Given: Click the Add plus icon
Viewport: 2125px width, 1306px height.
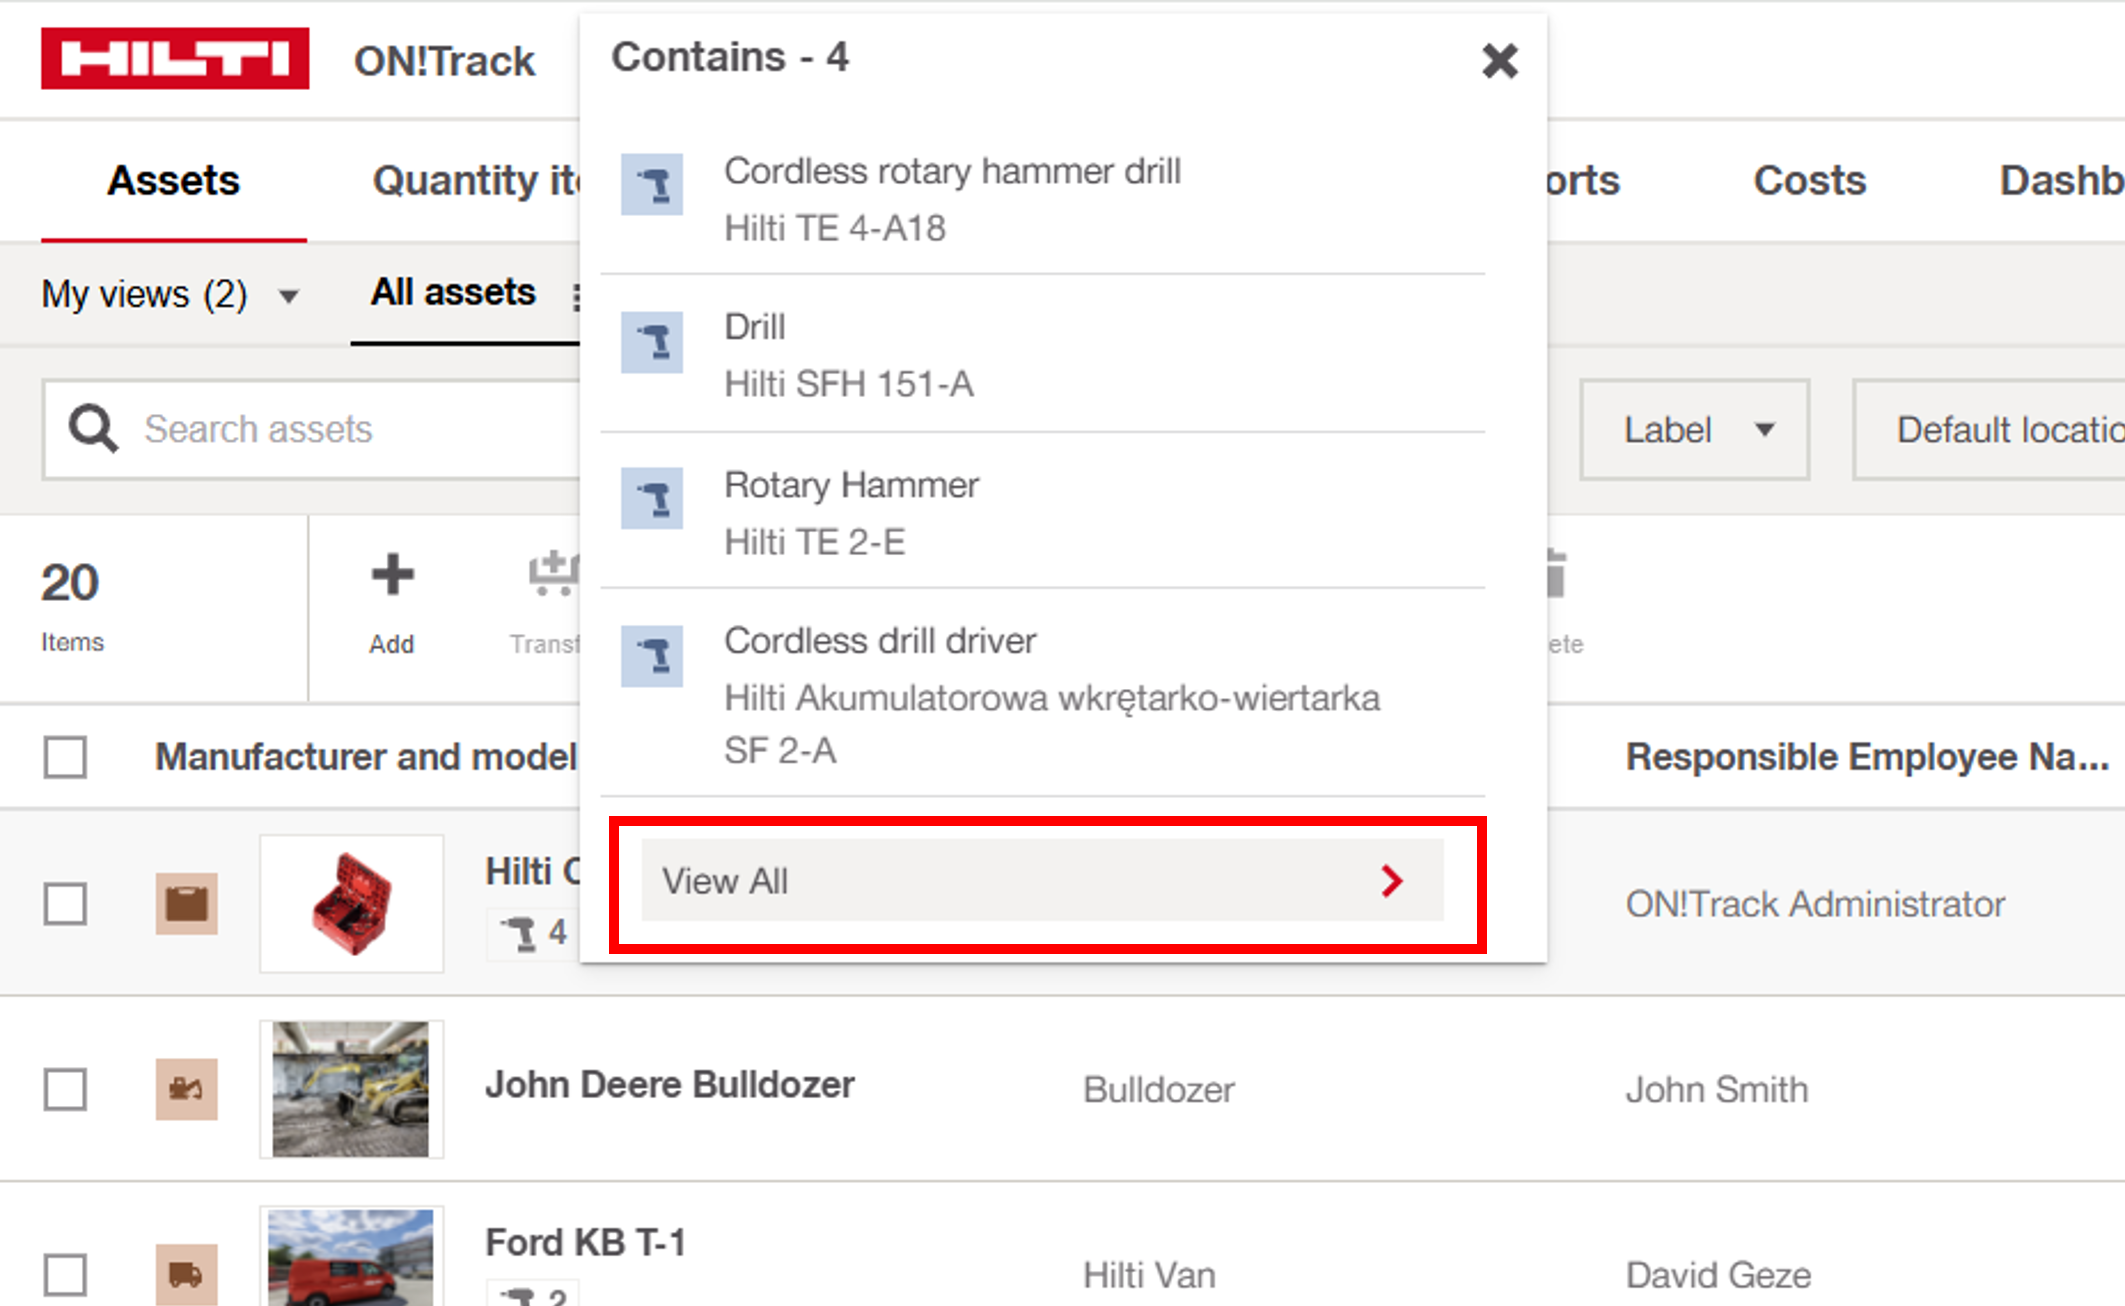Looking at the screenshot, I should click(392, 576).
